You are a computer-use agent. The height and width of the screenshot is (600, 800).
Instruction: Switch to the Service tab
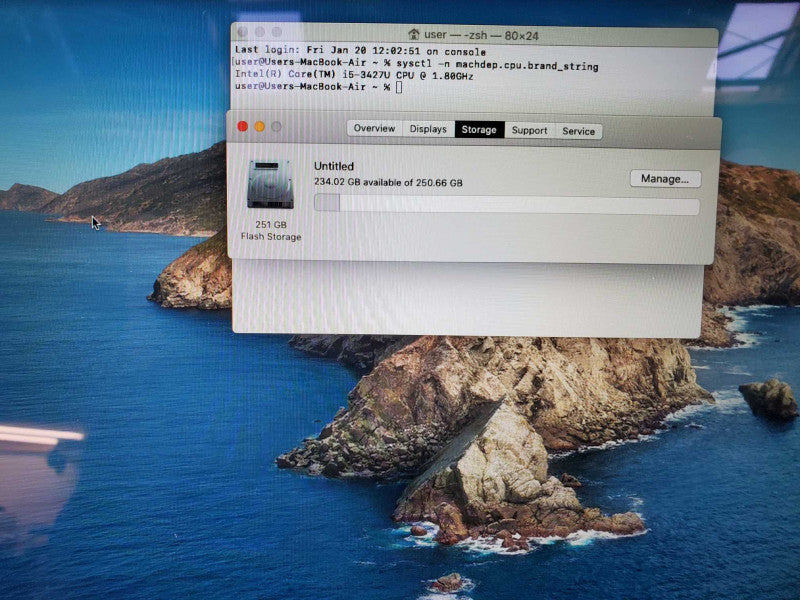coord(579,131)
